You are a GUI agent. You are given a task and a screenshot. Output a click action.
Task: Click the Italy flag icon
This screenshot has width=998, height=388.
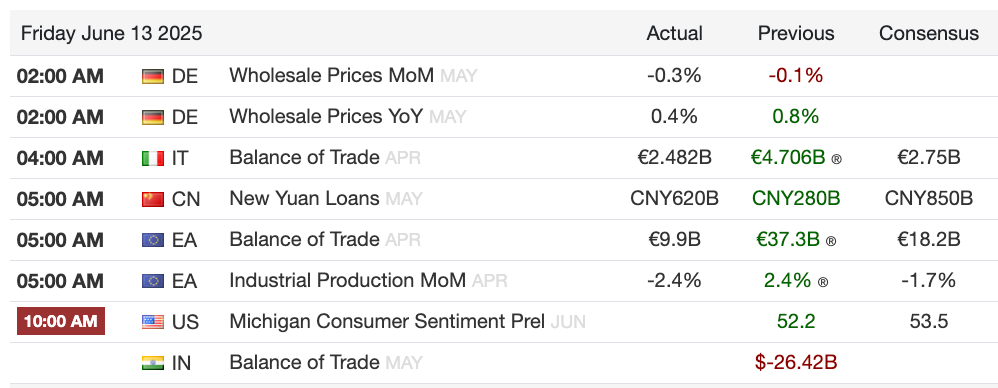pyautogui.click(x=153, y=158)
